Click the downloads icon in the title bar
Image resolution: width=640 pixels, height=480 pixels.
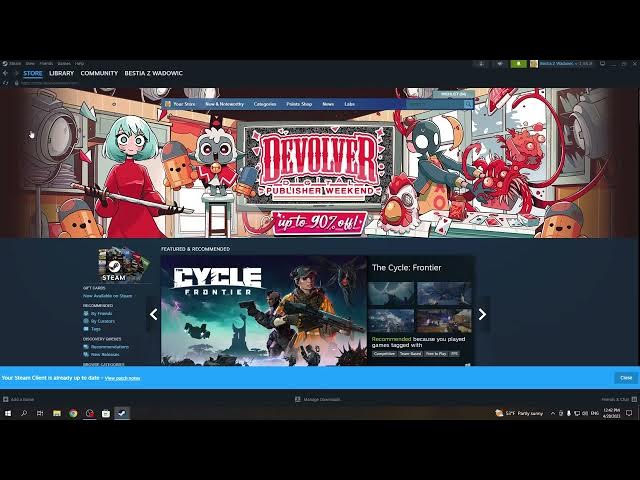tap(482, 64)
